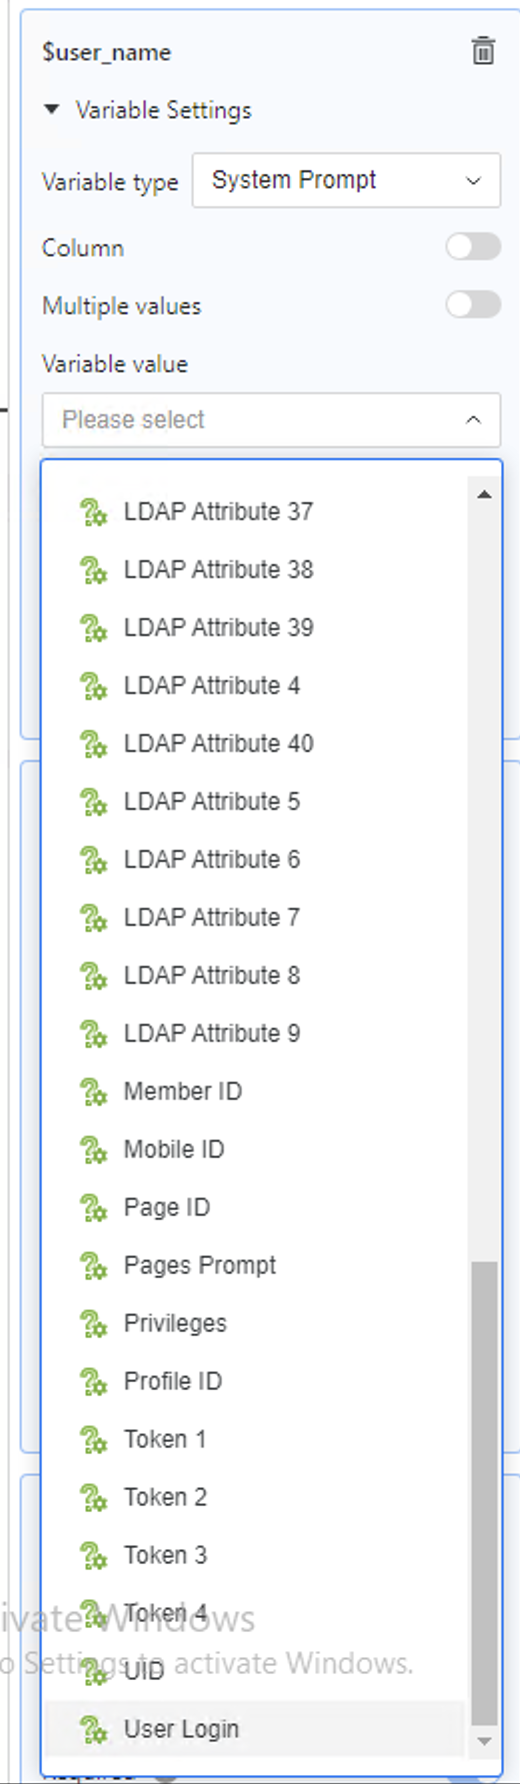Collapse the Variable Settings section
This screenshot has width=520, height=1784.
click(52, 110)
